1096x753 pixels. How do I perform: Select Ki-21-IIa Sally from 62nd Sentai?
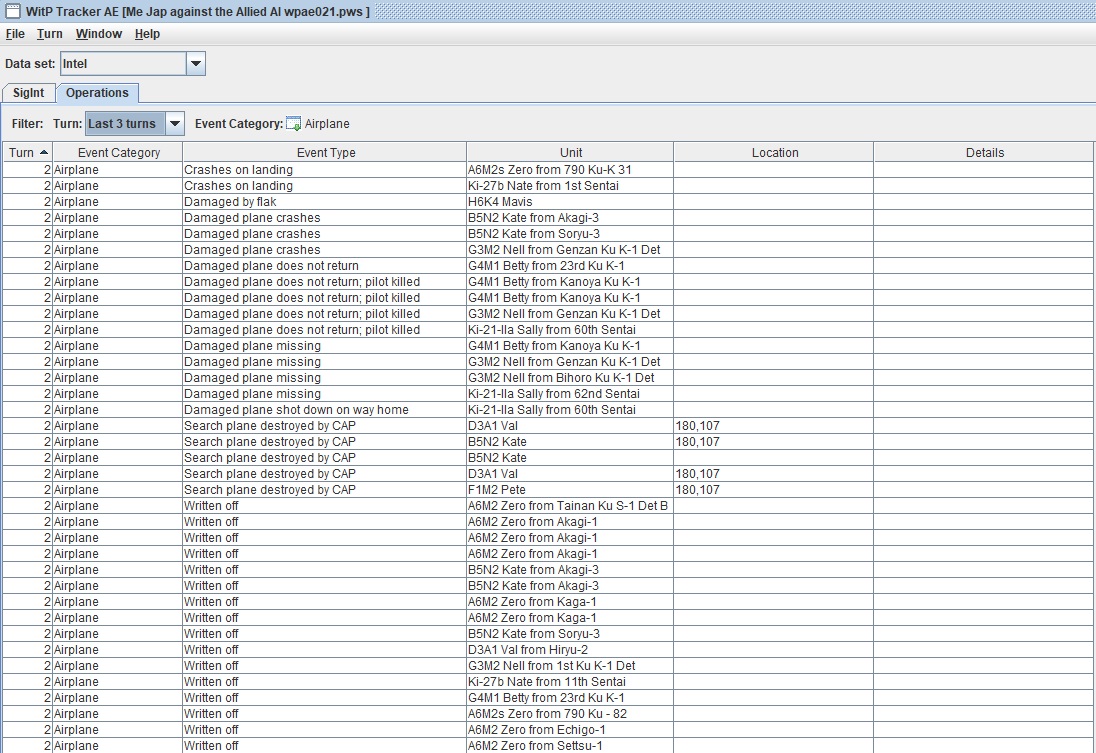pos(570,394)
